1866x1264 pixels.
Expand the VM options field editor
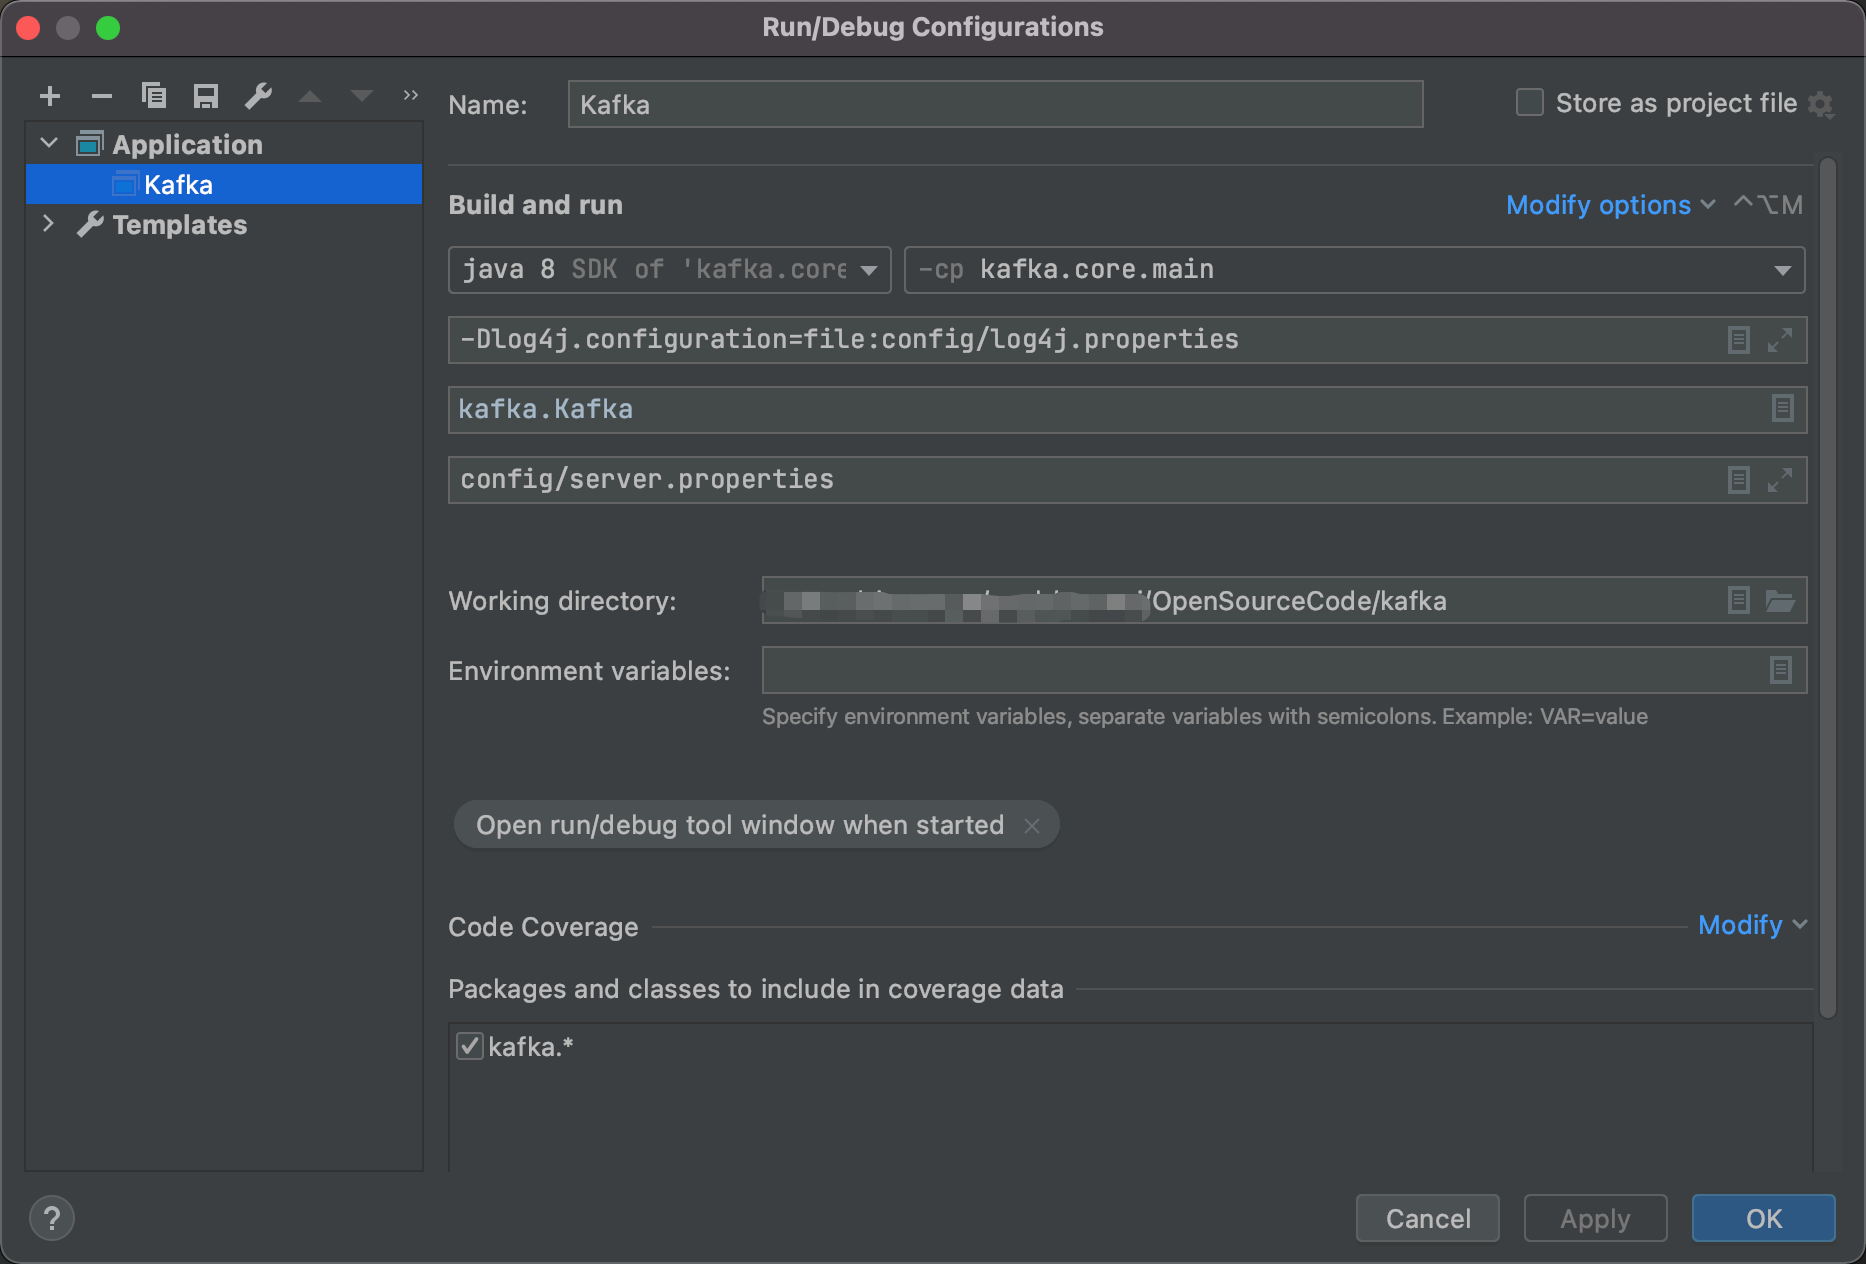[x=1780, y=340]
